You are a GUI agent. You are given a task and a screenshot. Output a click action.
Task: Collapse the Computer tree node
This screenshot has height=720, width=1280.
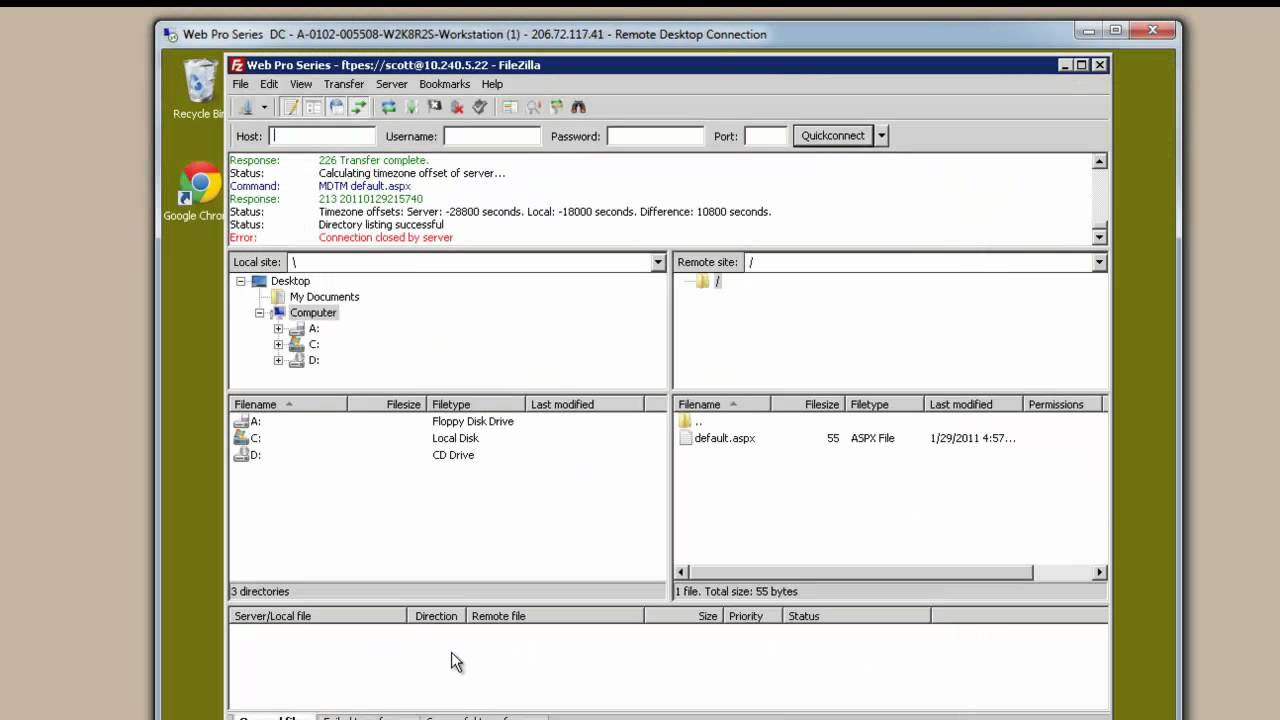260,313
